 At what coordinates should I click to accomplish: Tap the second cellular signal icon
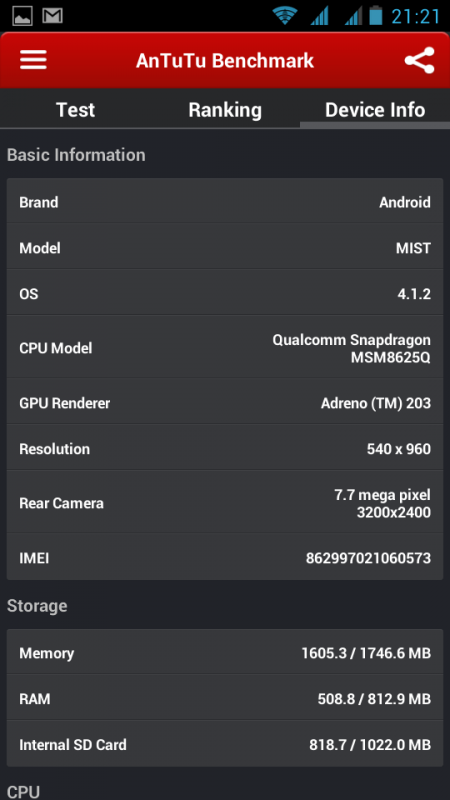(x=353, y=15)
